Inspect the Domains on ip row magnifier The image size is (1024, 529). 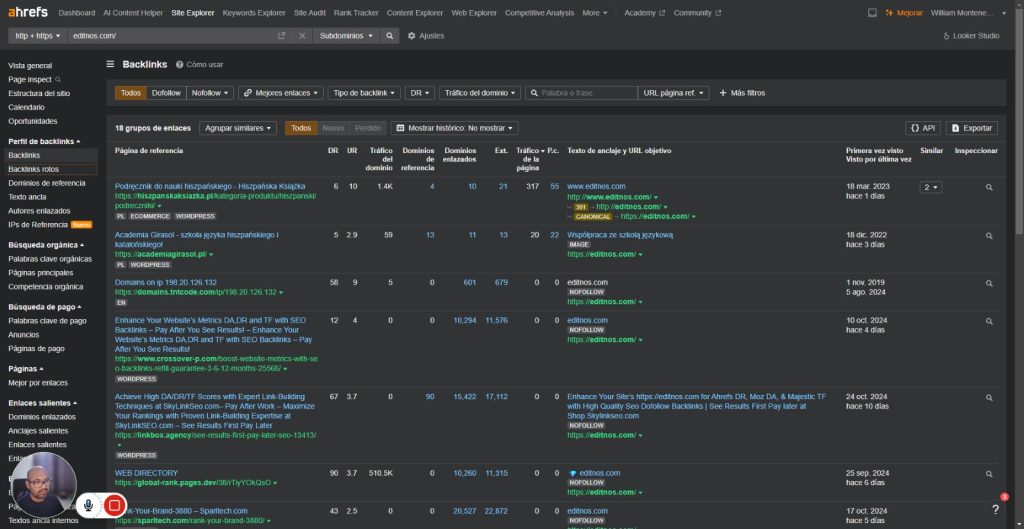point(989,283)
